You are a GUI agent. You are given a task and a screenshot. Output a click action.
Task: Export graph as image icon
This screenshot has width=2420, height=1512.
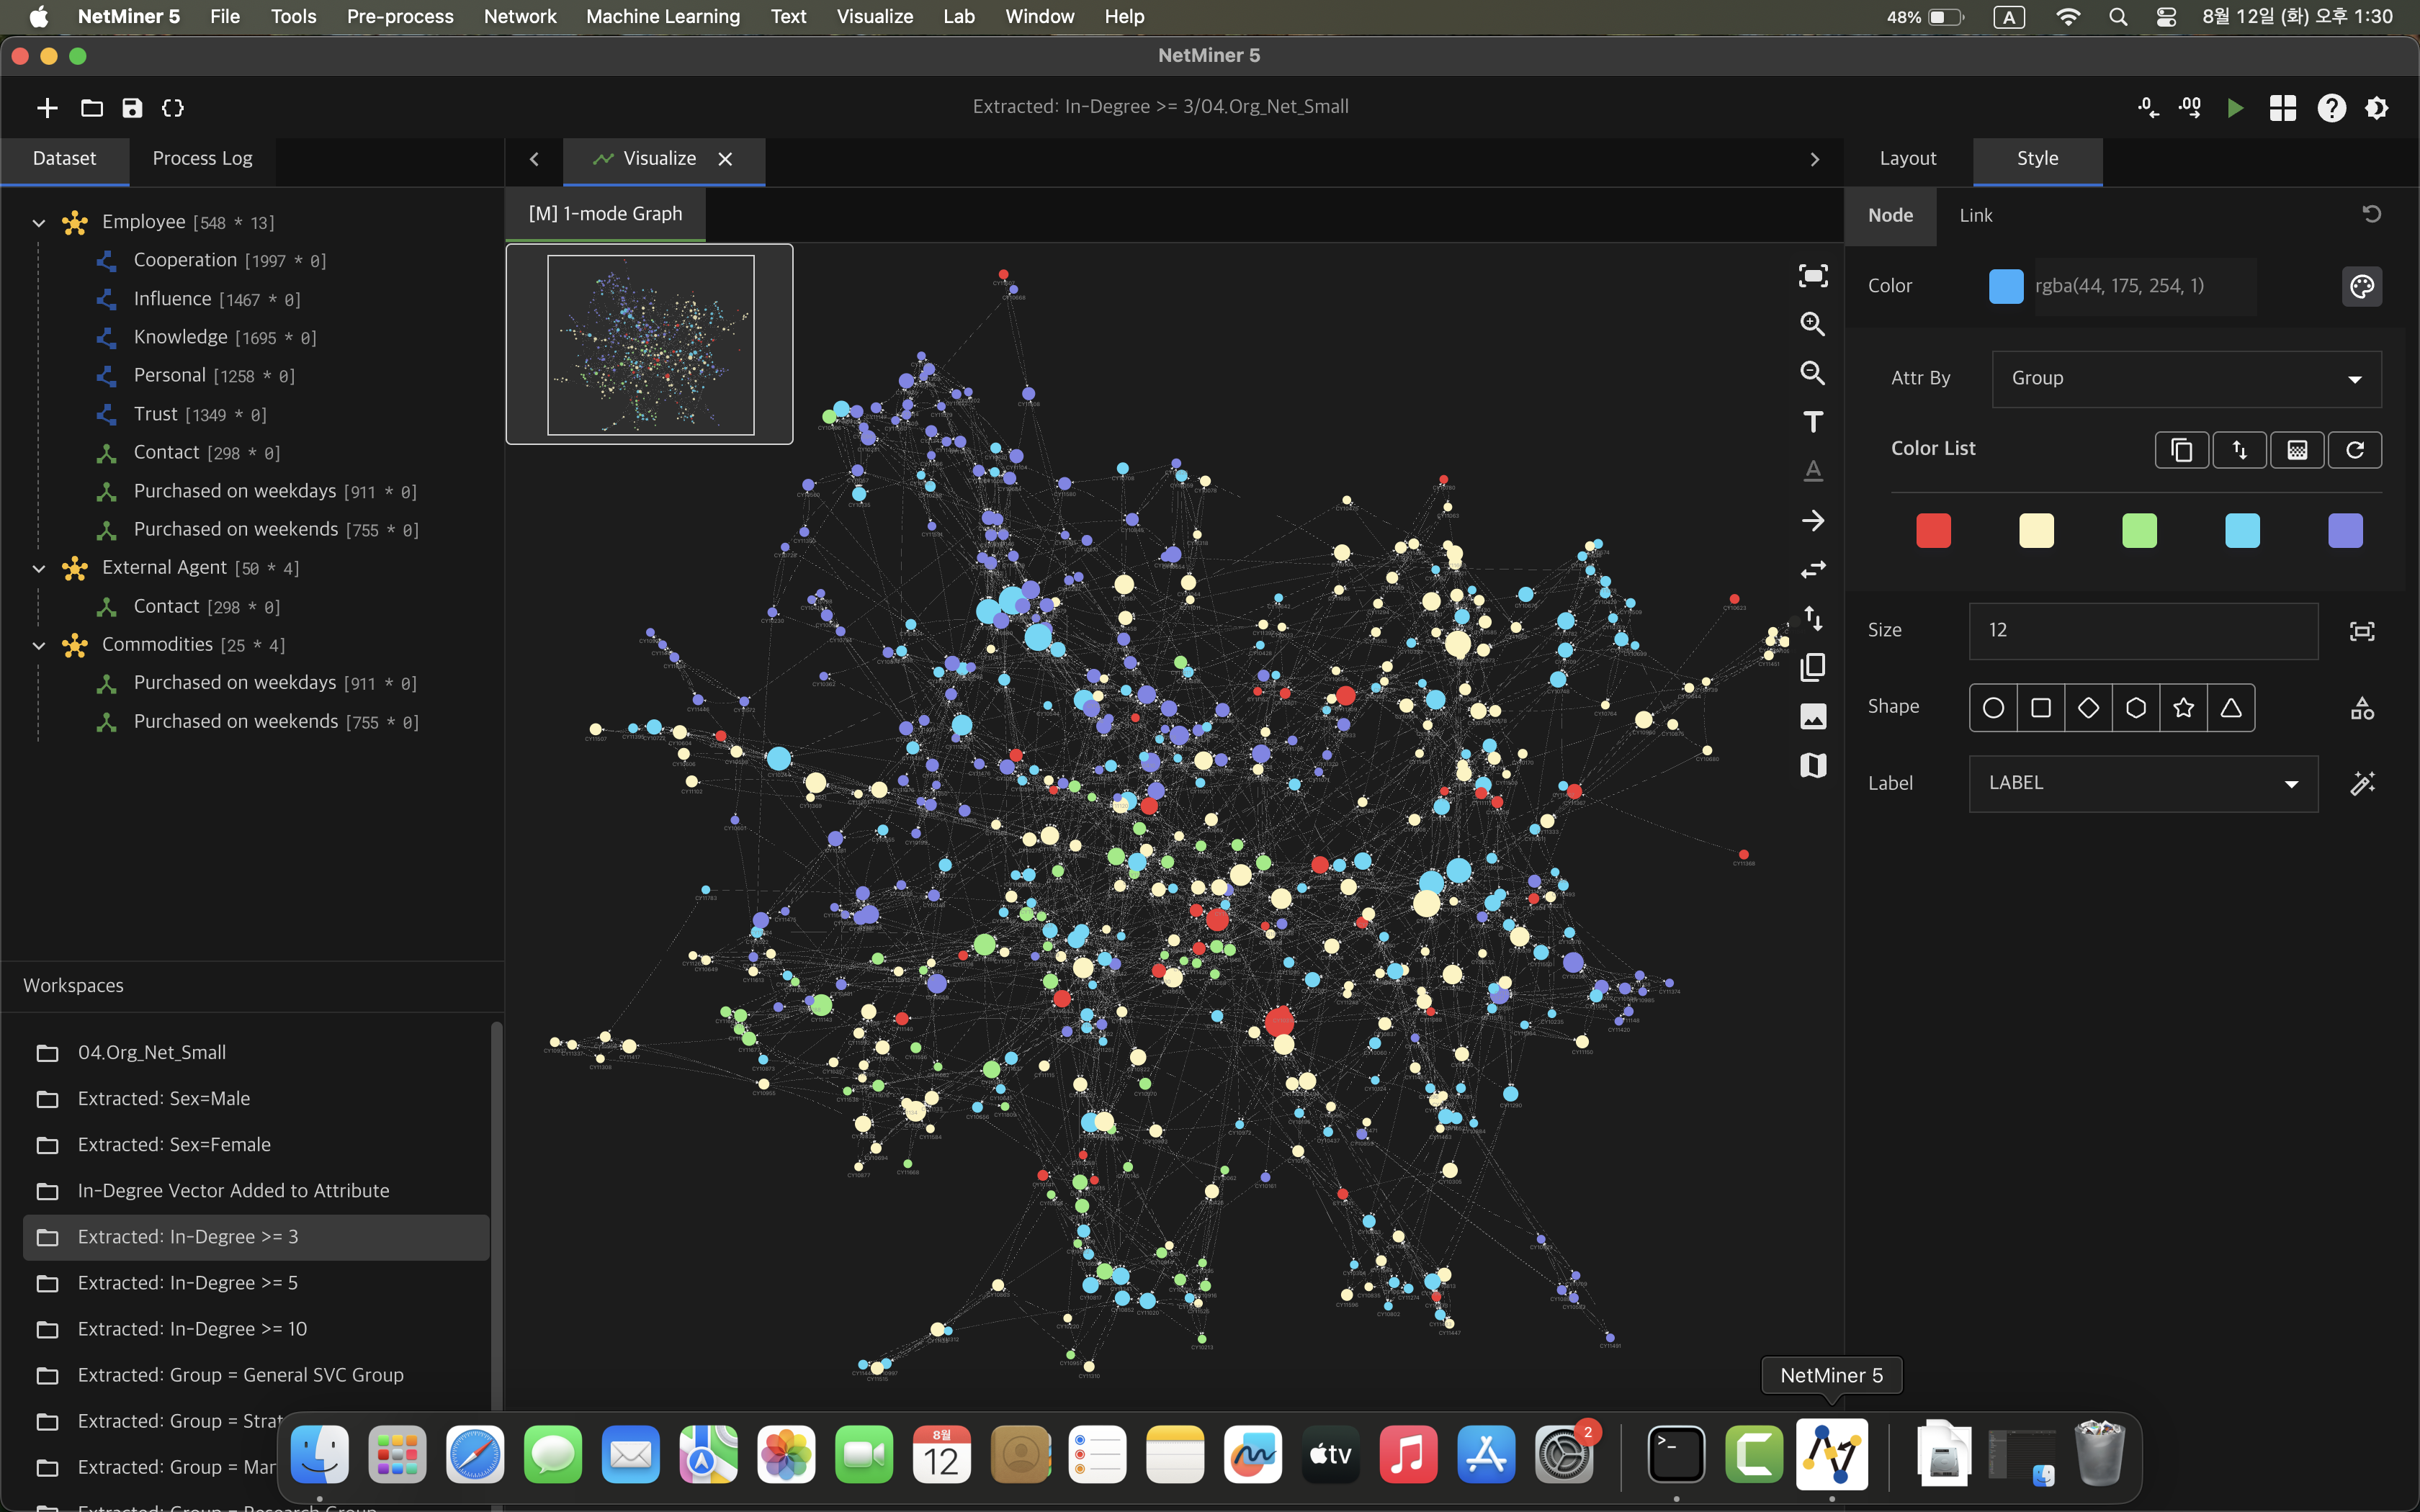(1813, 716)
